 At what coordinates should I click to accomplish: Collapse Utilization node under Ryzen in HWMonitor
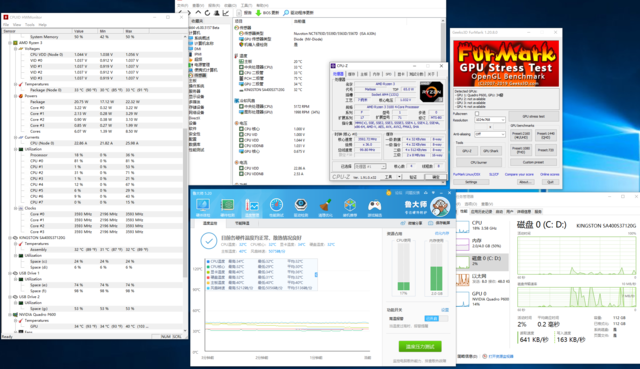[x=16, y=149]
